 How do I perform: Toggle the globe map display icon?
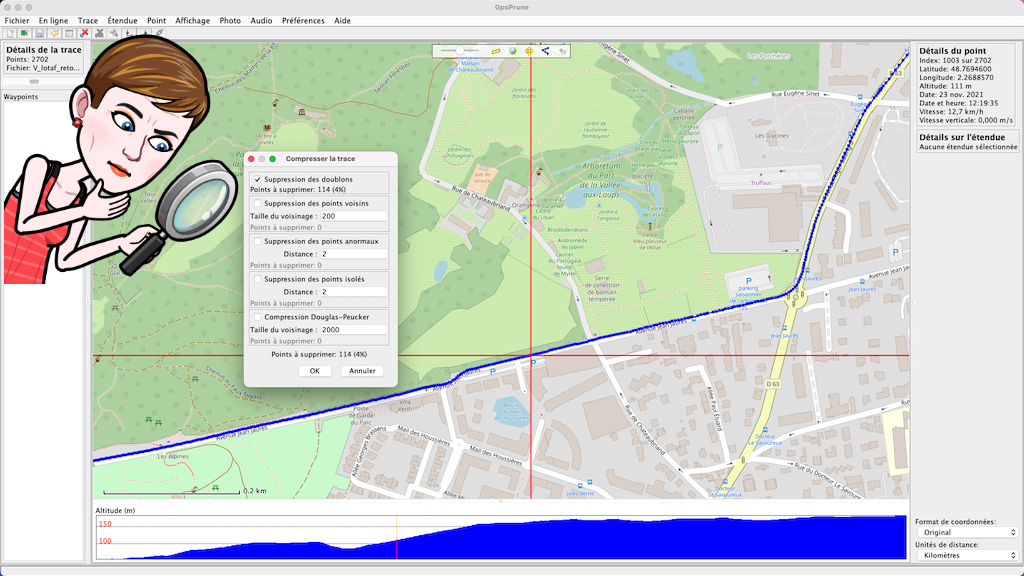click(513, 51)
